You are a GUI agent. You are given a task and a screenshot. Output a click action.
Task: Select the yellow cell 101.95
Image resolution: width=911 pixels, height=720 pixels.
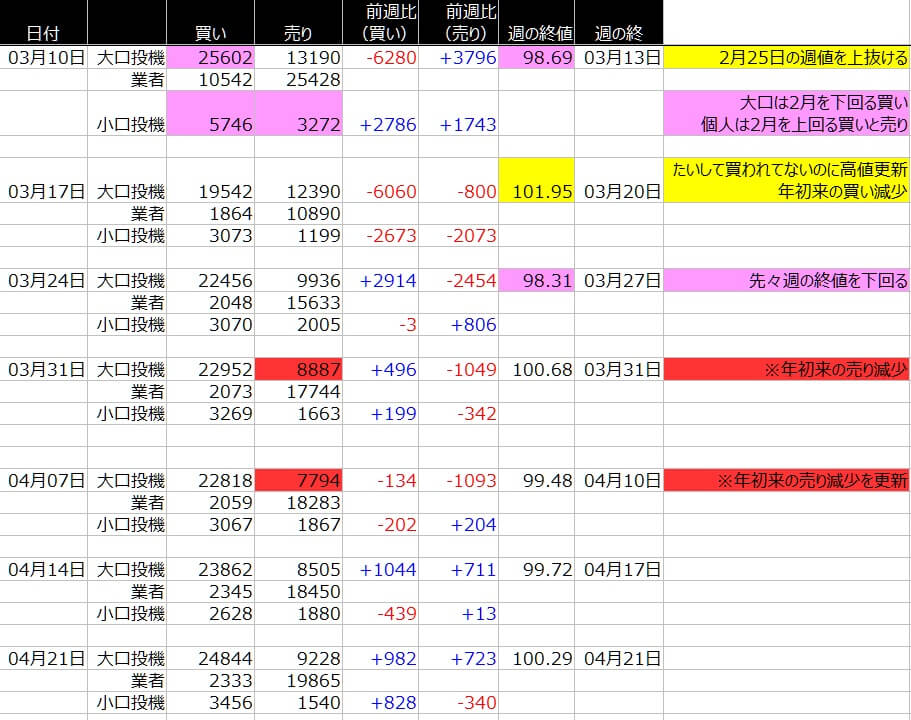click(536, 180)
